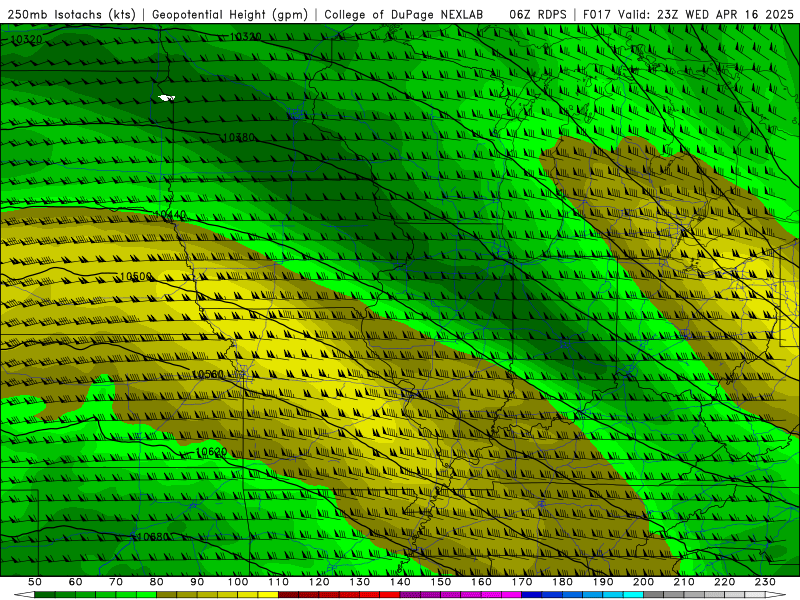
Task: Click the 10500 height contour label
Action: click(x=136, y=277)
